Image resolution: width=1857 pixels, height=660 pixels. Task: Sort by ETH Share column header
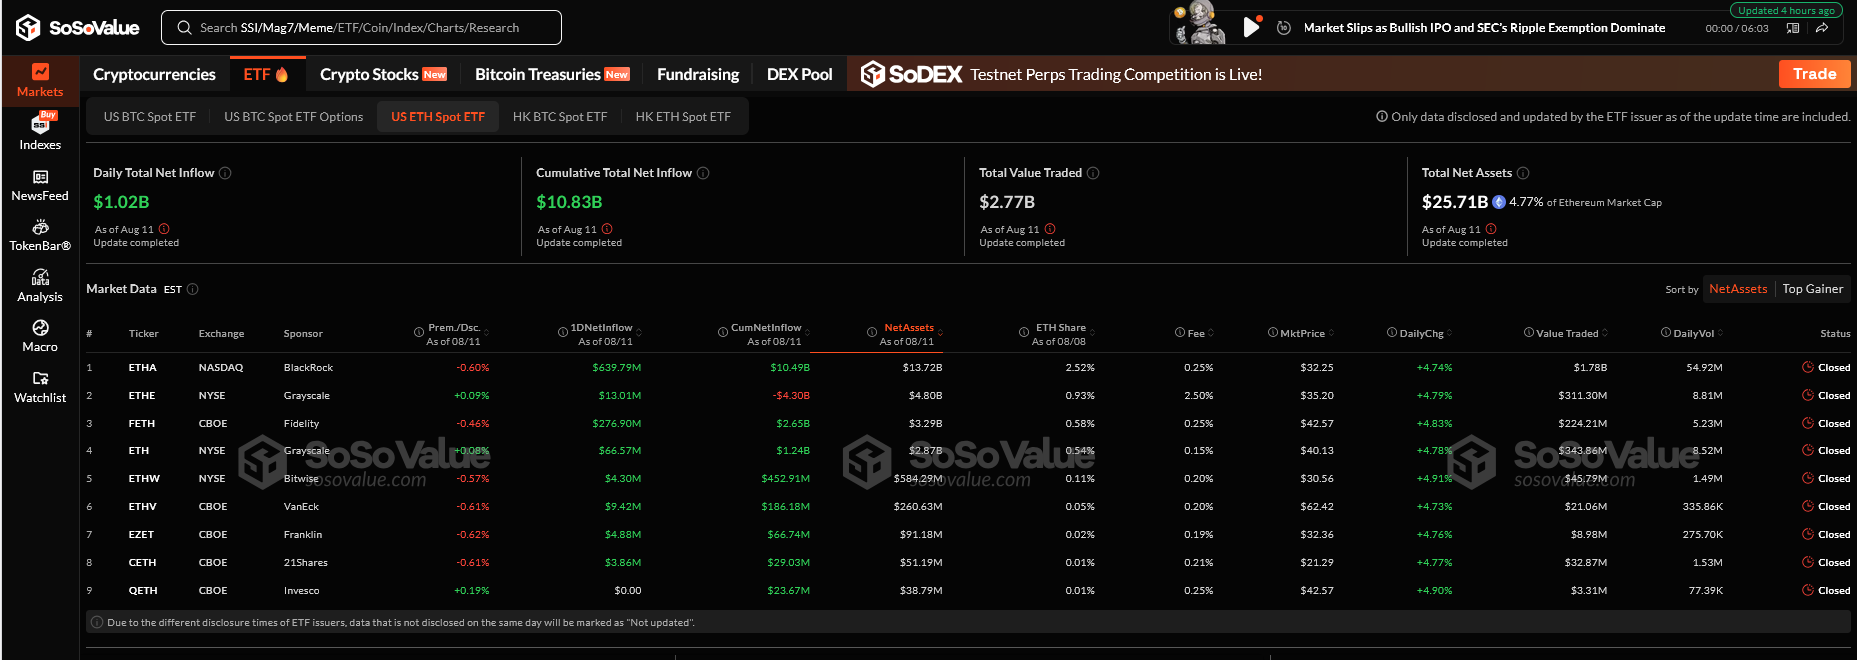(x=1058, y=334)
